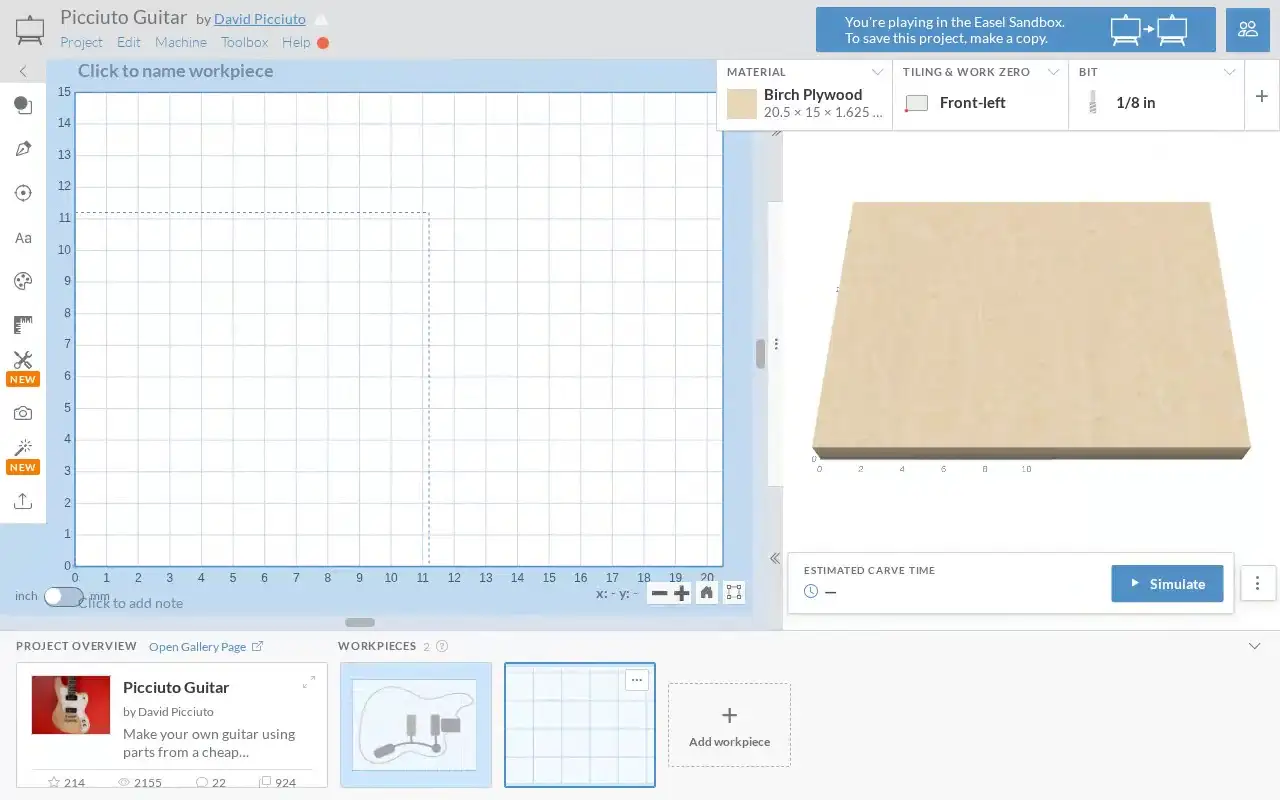This screenshot has height=800, width=1280.
Task: Open the David Picciuto author link
Action: click(260, 19)
